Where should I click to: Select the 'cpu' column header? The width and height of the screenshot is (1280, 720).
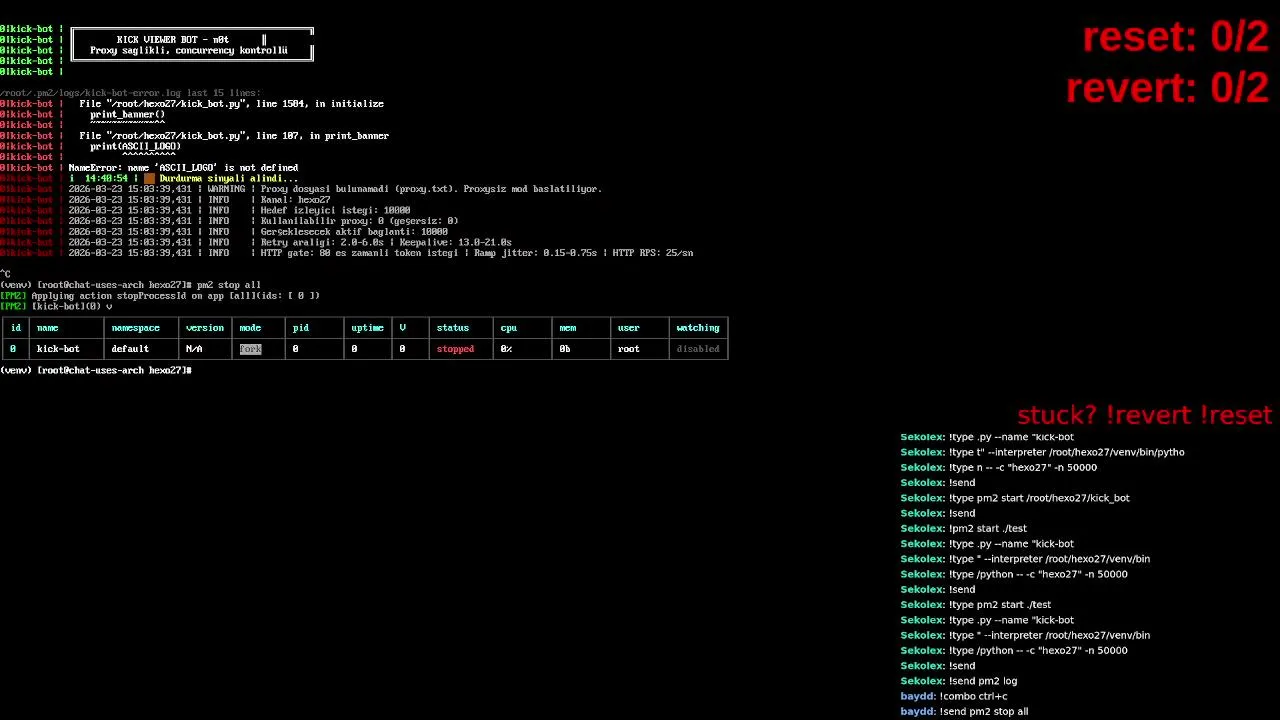pyautogui.click(x=509, y=328)
